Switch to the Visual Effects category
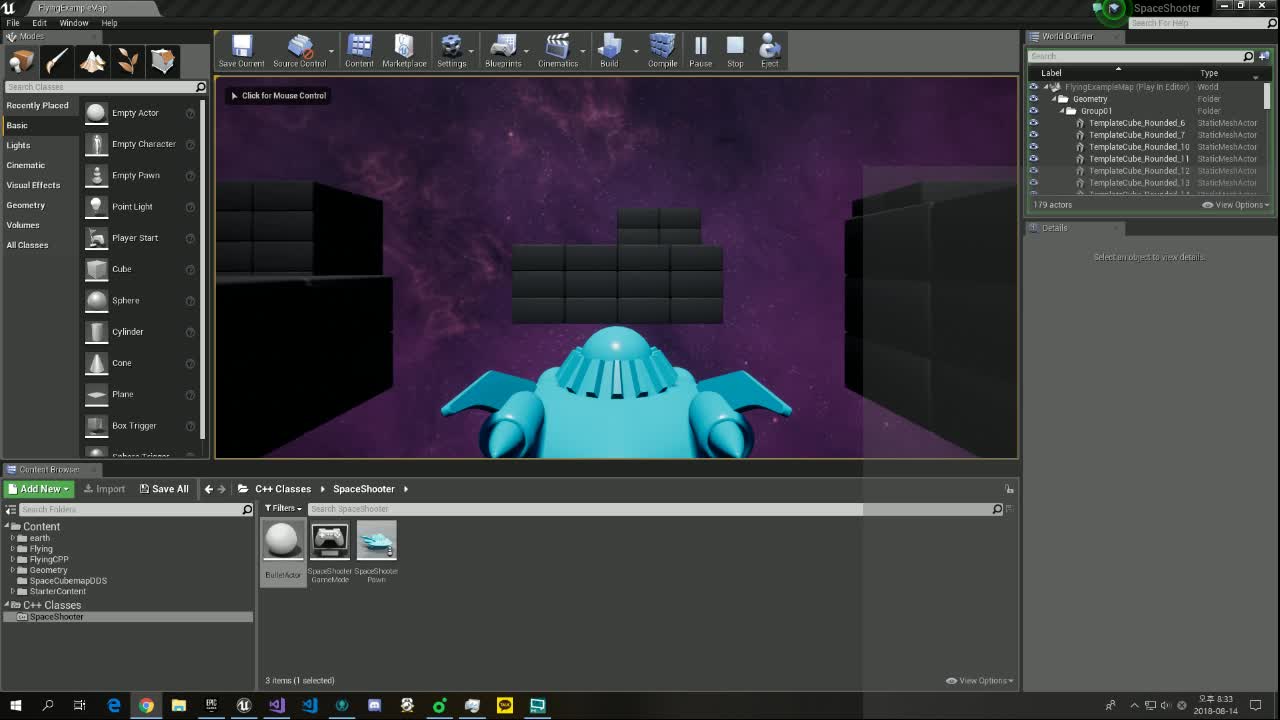The image size is (1280, 720). point(33,185)
